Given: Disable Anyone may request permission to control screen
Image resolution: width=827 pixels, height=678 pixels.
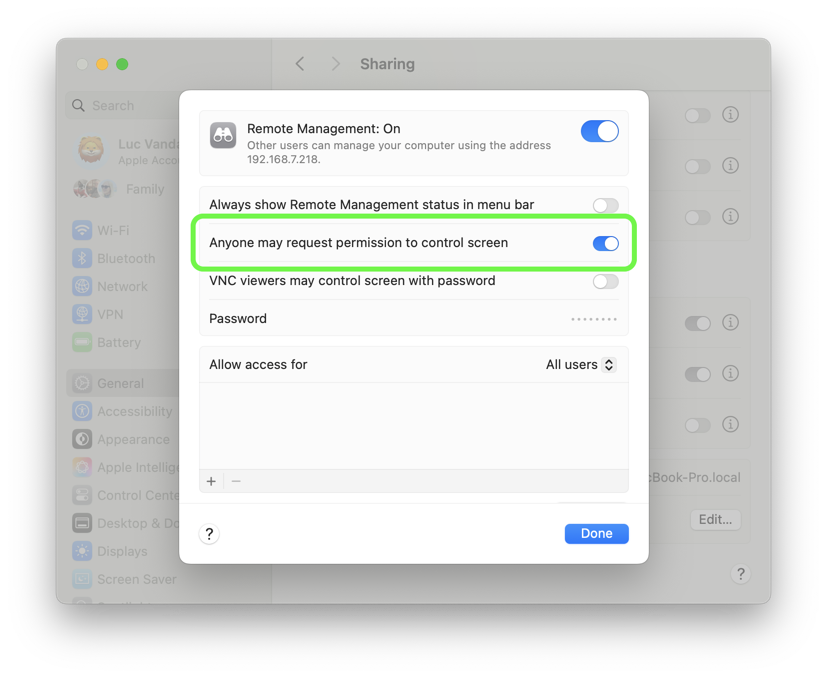Looking at the screenshot, I should [x=605, y=243].
